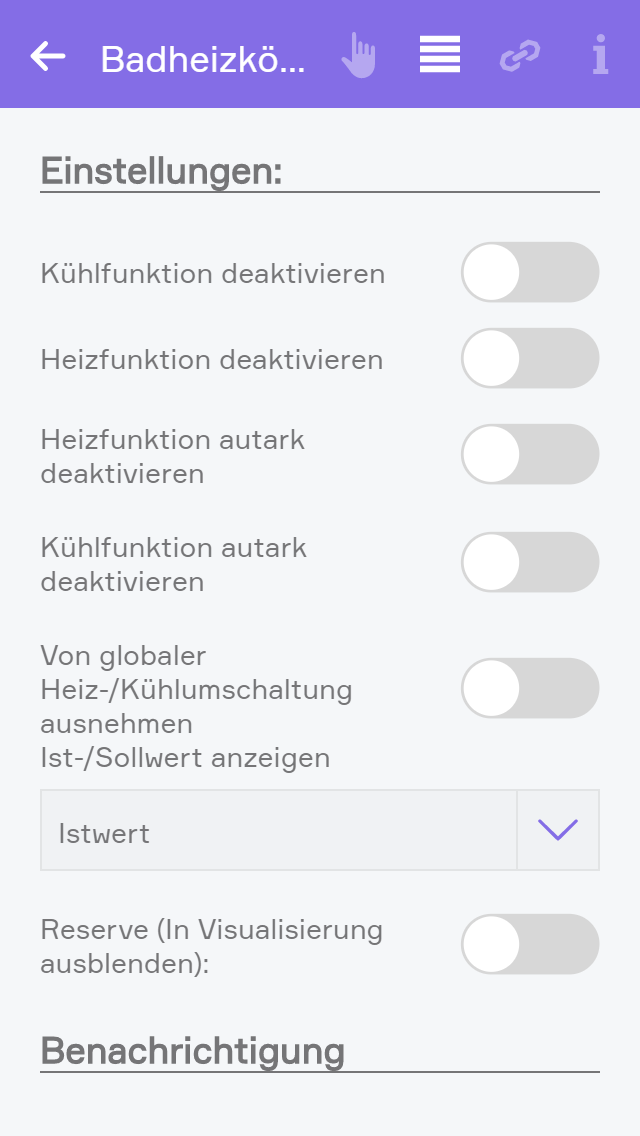The width and height of the screenshot is (640, 1136).
Task: Click the Reserve (In Visualisierung ausblenden) label
Action: (x=212, y=947)
